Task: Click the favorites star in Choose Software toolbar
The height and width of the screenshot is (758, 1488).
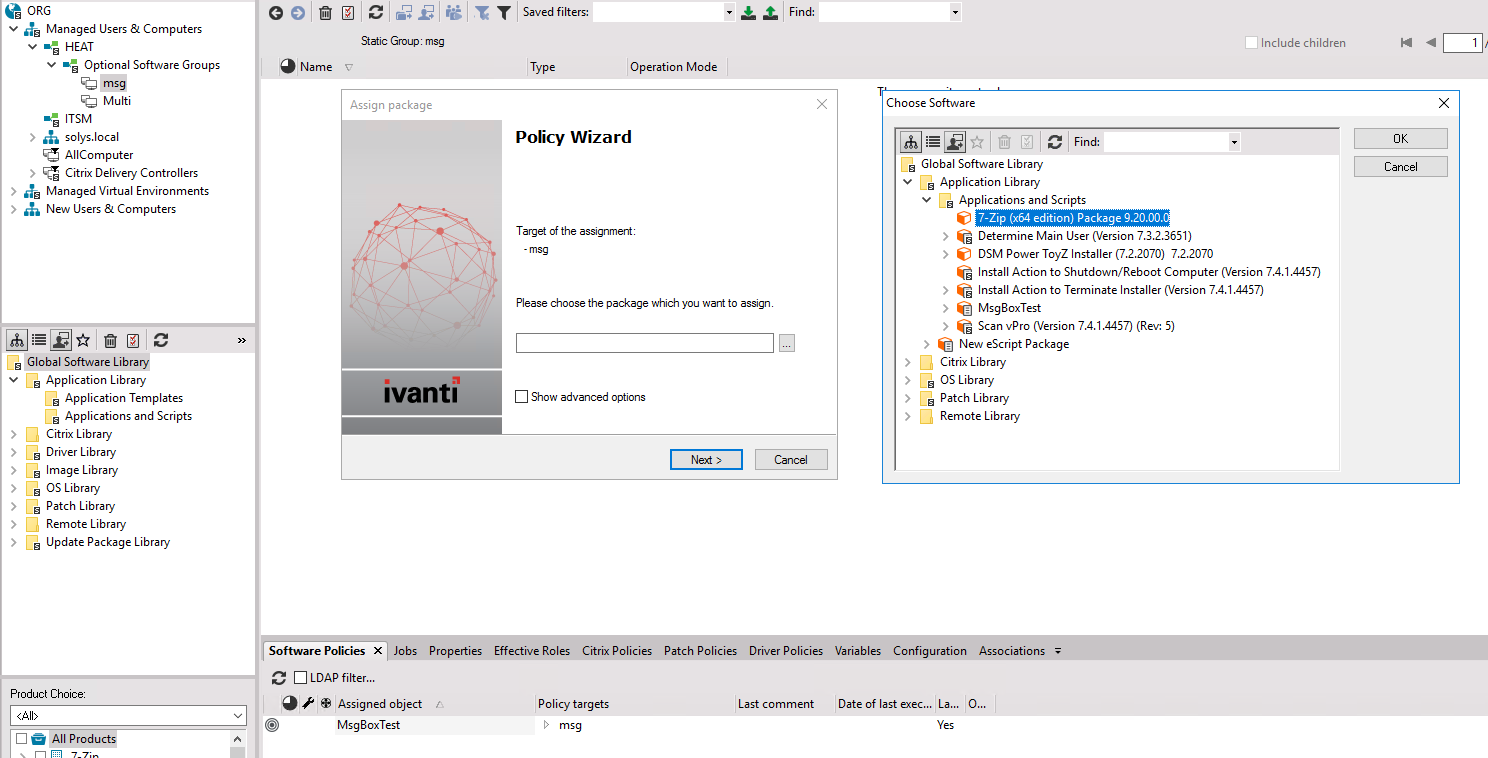Action: click(x=977, y=141)
